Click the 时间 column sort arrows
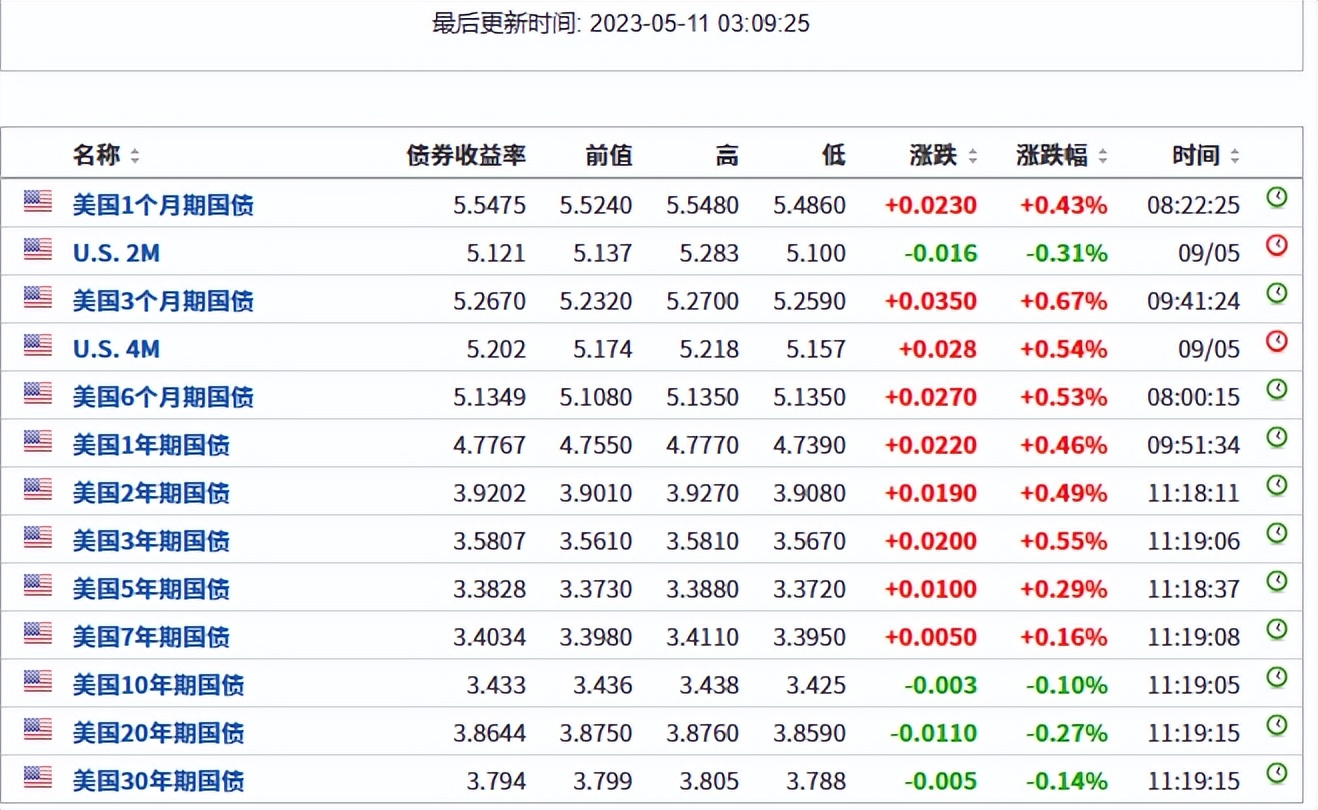 (1232, 155)
